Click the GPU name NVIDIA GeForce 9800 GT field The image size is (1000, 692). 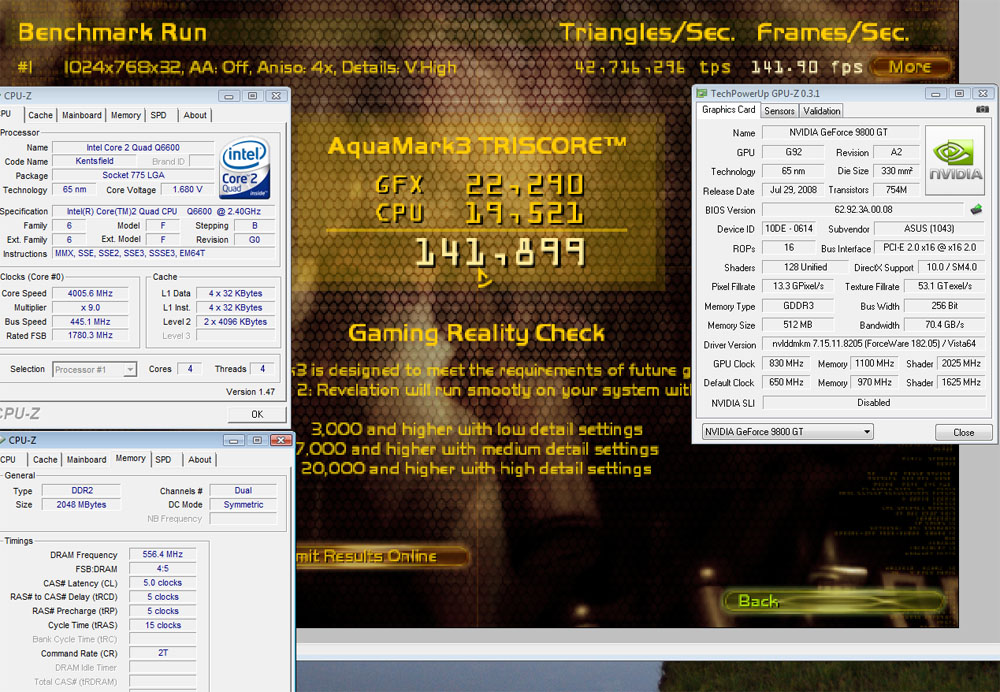click(839, 133)
